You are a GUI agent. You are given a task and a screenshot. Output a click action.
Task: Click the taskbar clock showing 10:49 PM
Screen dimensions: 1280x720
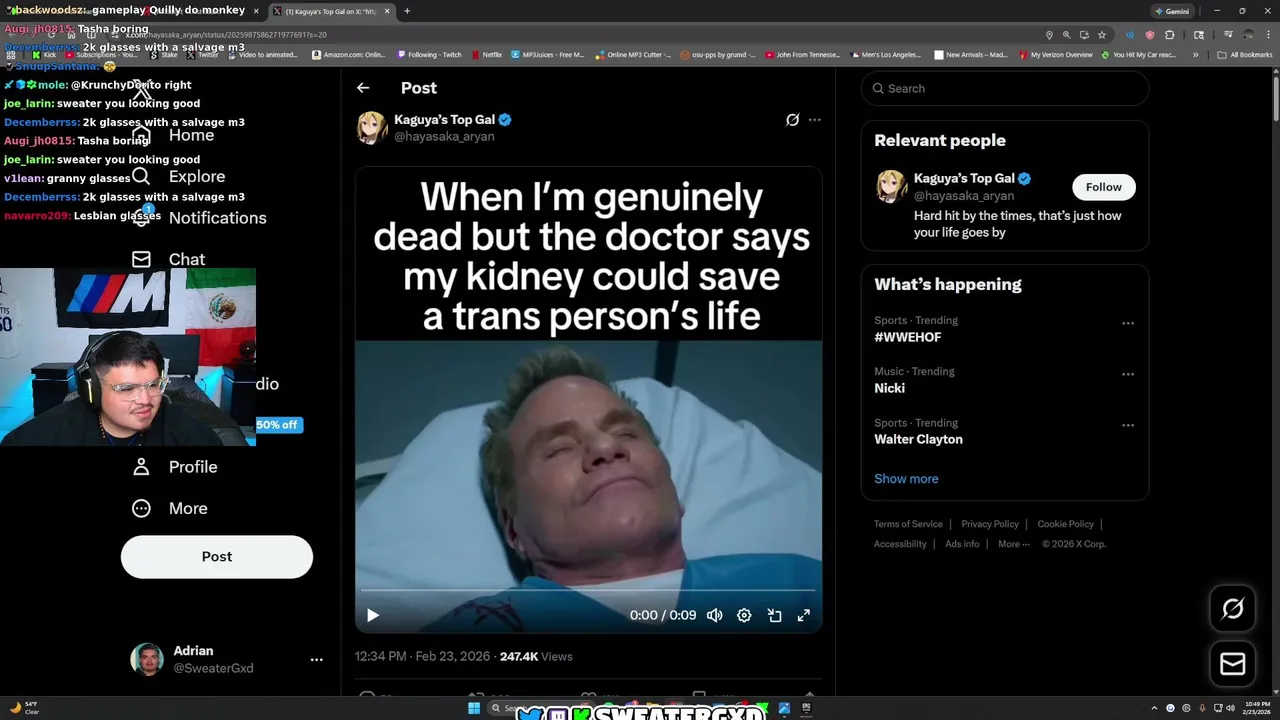[x=1258, y=708]
